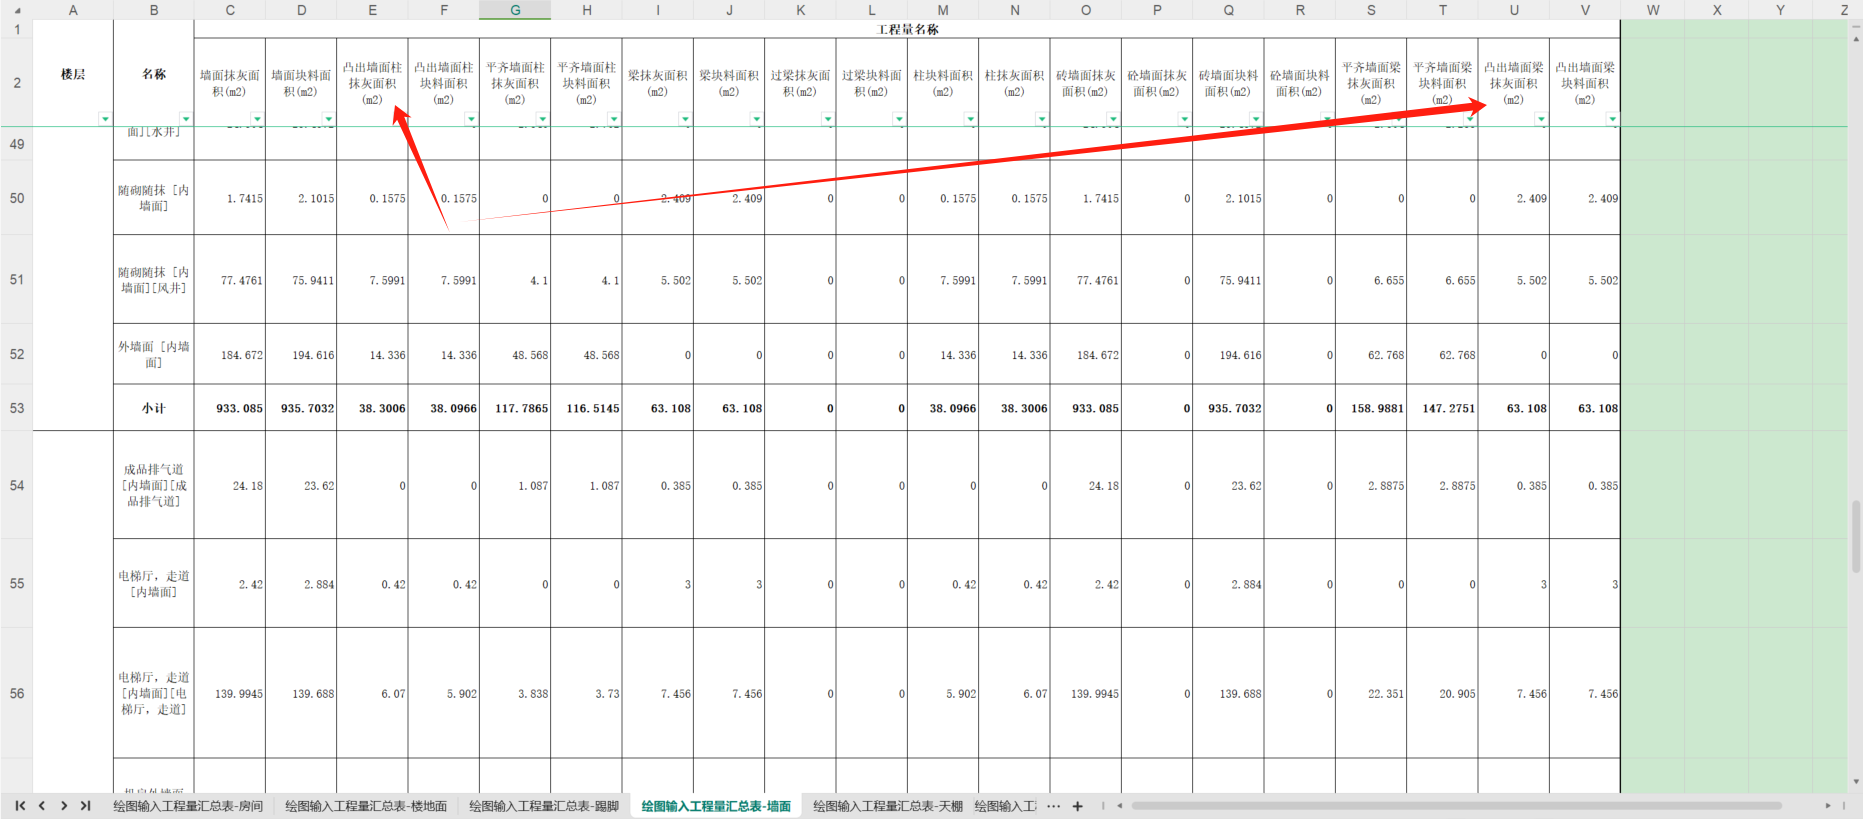This screenshot has width=1863, height=819.
Task: Select the cell with value 22.351
Action: click(1371, 693)
